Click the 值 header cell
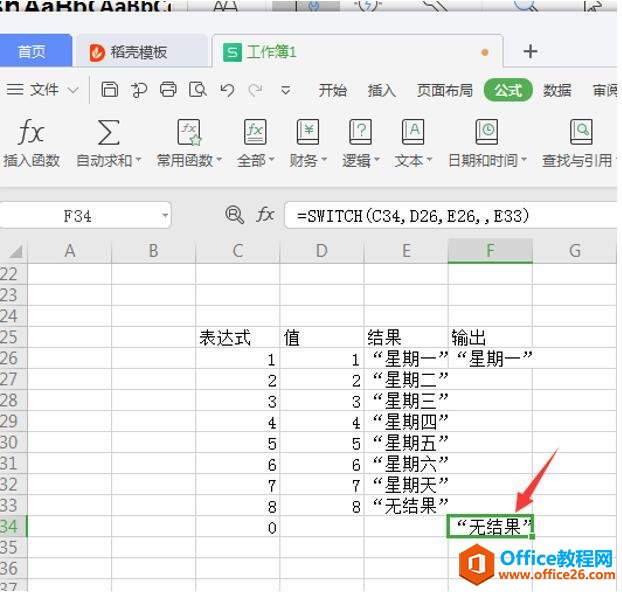The width and height of the screenshot is (622, 592). click(322, 338)
